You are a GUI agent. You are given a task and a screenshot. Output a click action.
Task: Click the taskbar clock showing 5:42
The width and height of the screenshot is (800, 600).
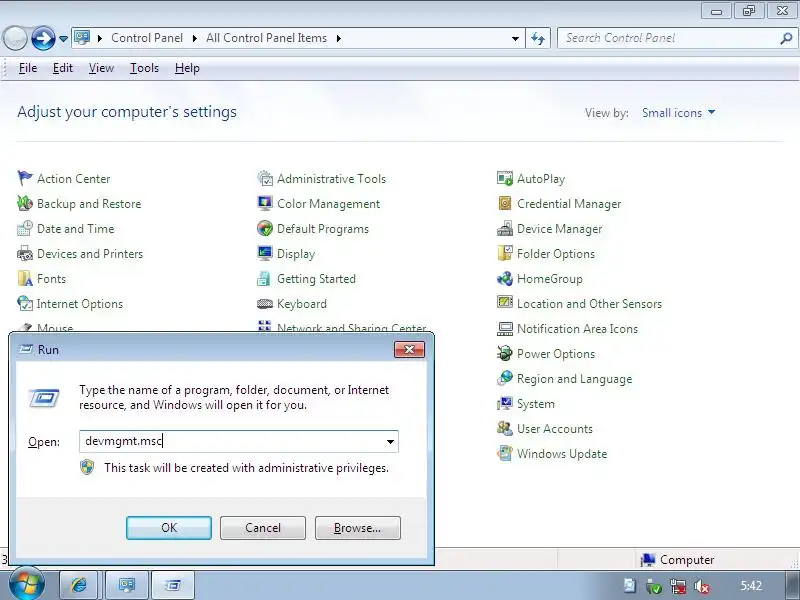[751, 586]
